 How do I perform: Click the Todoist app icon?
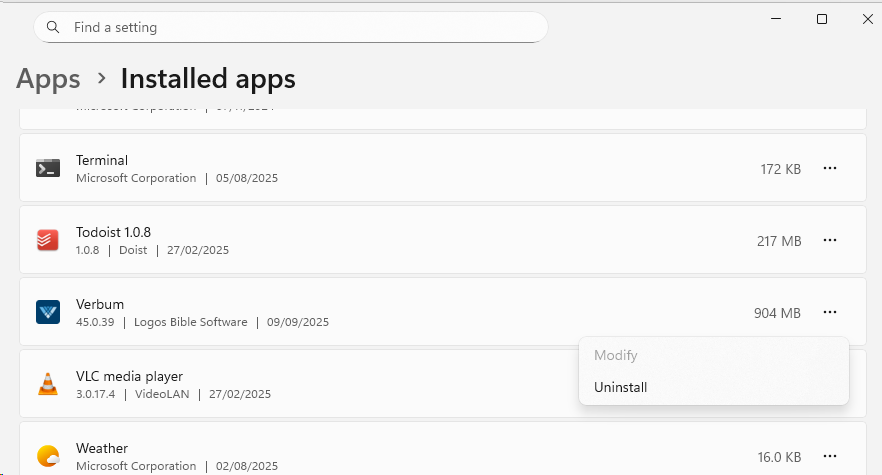tap(48, 240)
